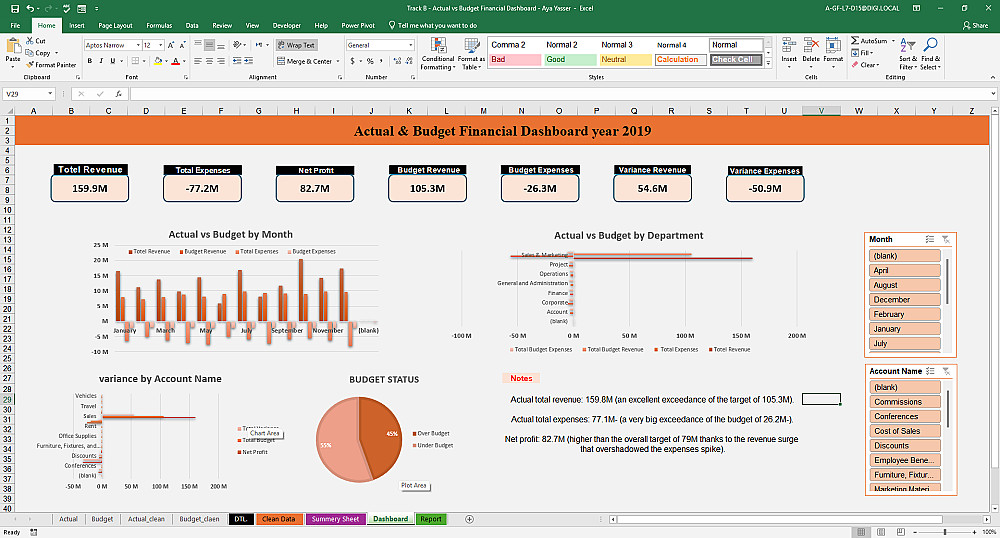
Task: Toggle Wrap Text on
Action: point(297,45)
